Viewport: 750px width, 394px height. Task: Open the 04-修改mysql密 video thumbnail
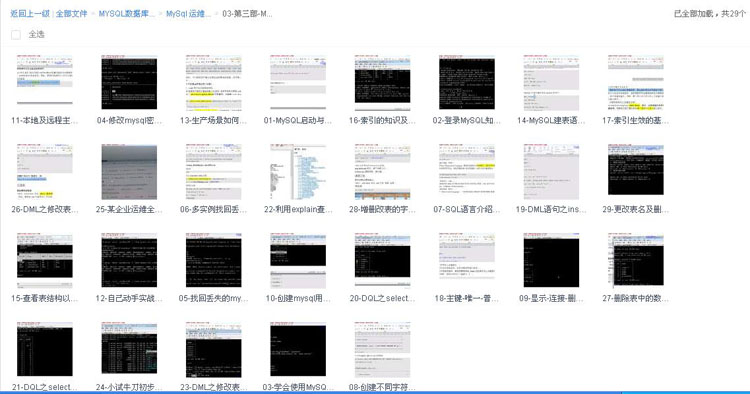point(129,81)
